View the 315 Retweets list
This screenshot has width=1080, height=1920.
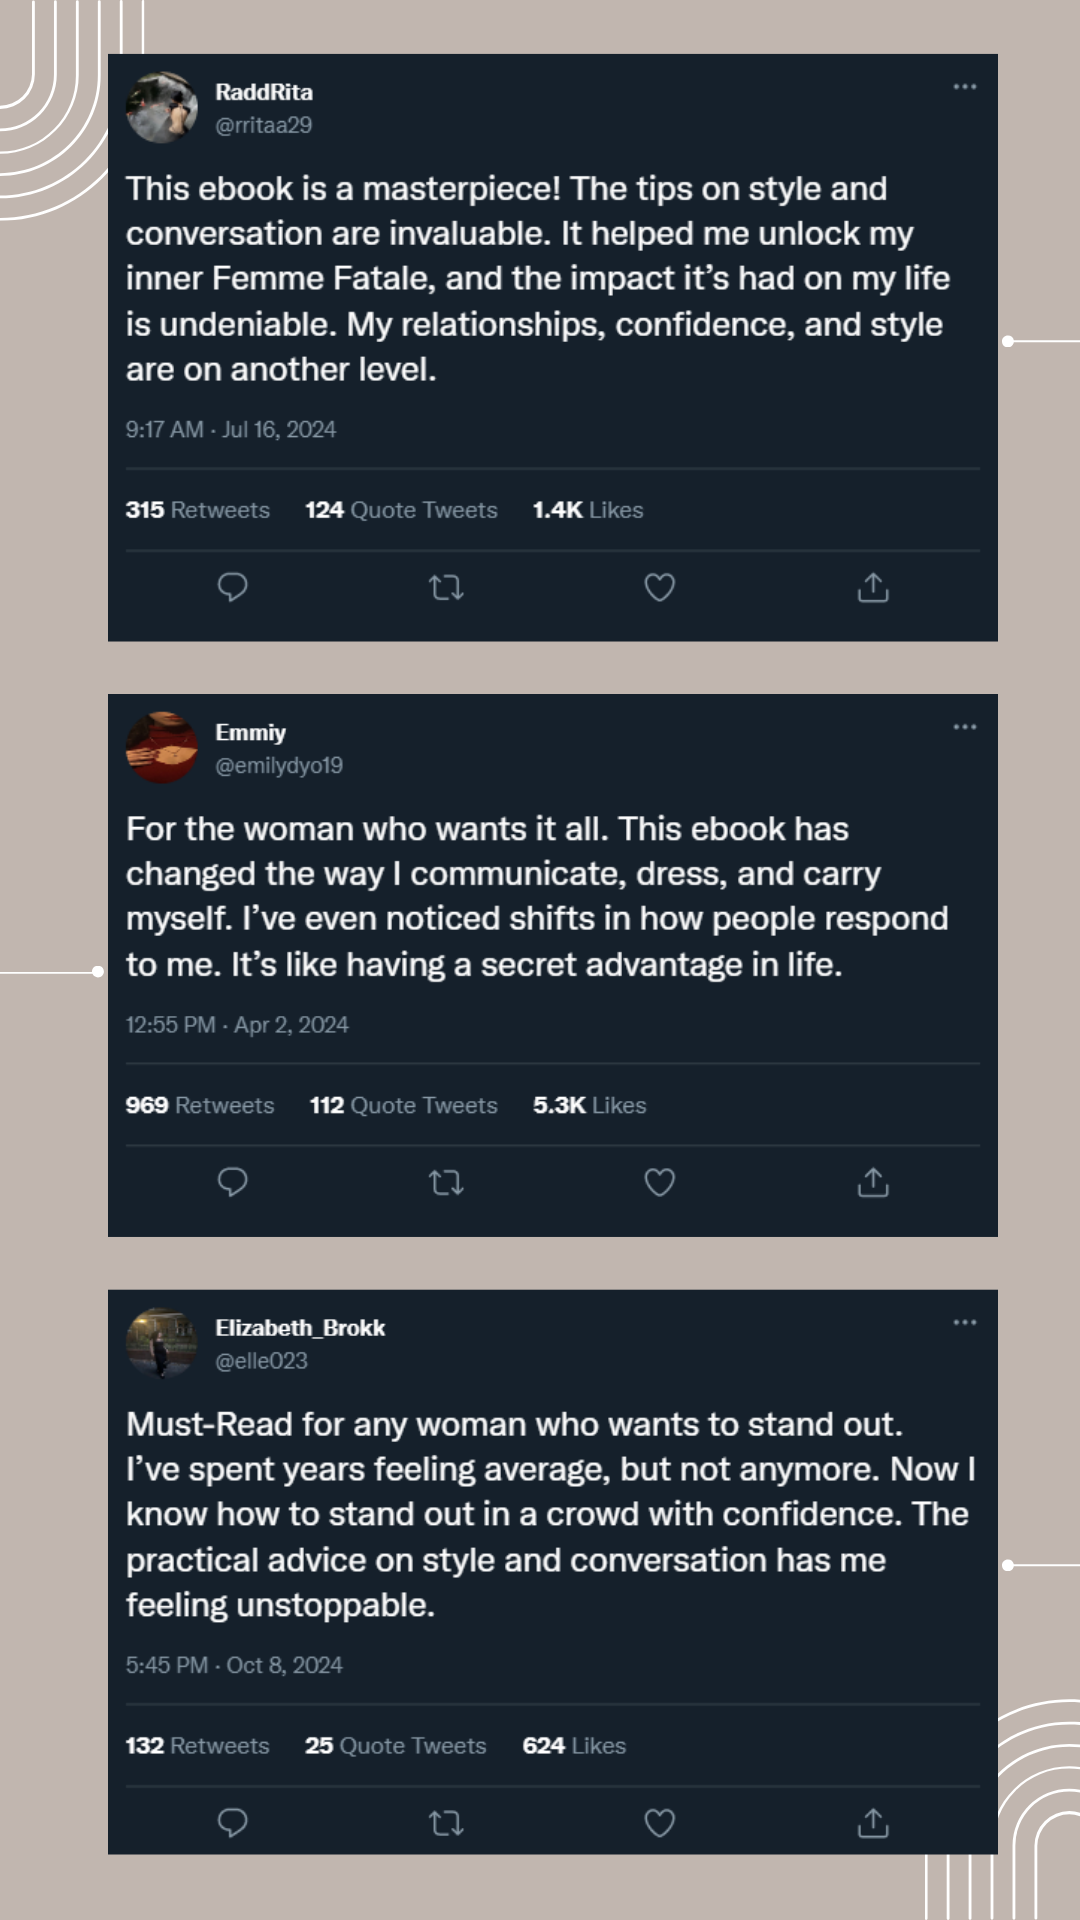197,510
